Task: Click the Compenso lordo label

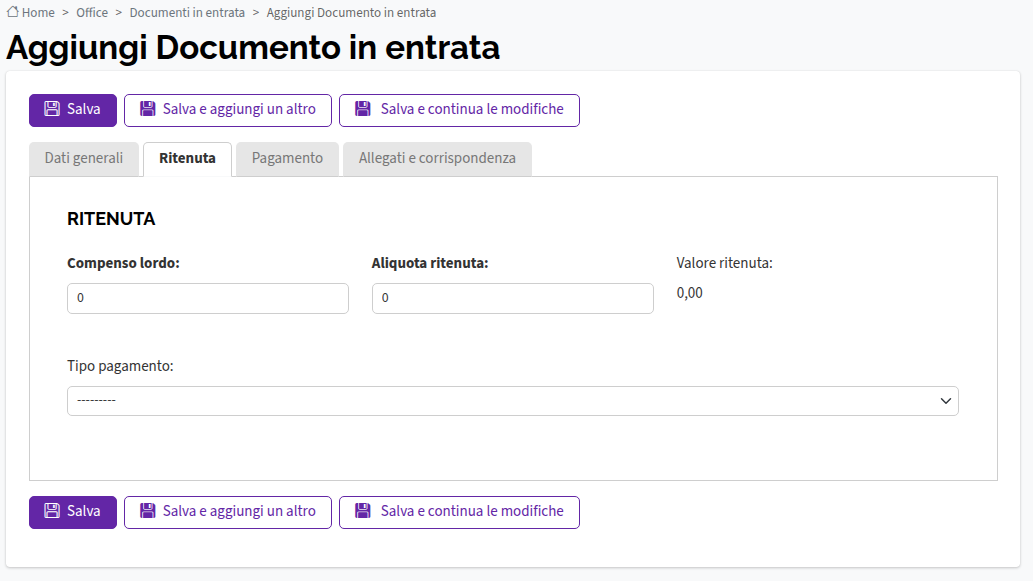Action: click(123, 263)
